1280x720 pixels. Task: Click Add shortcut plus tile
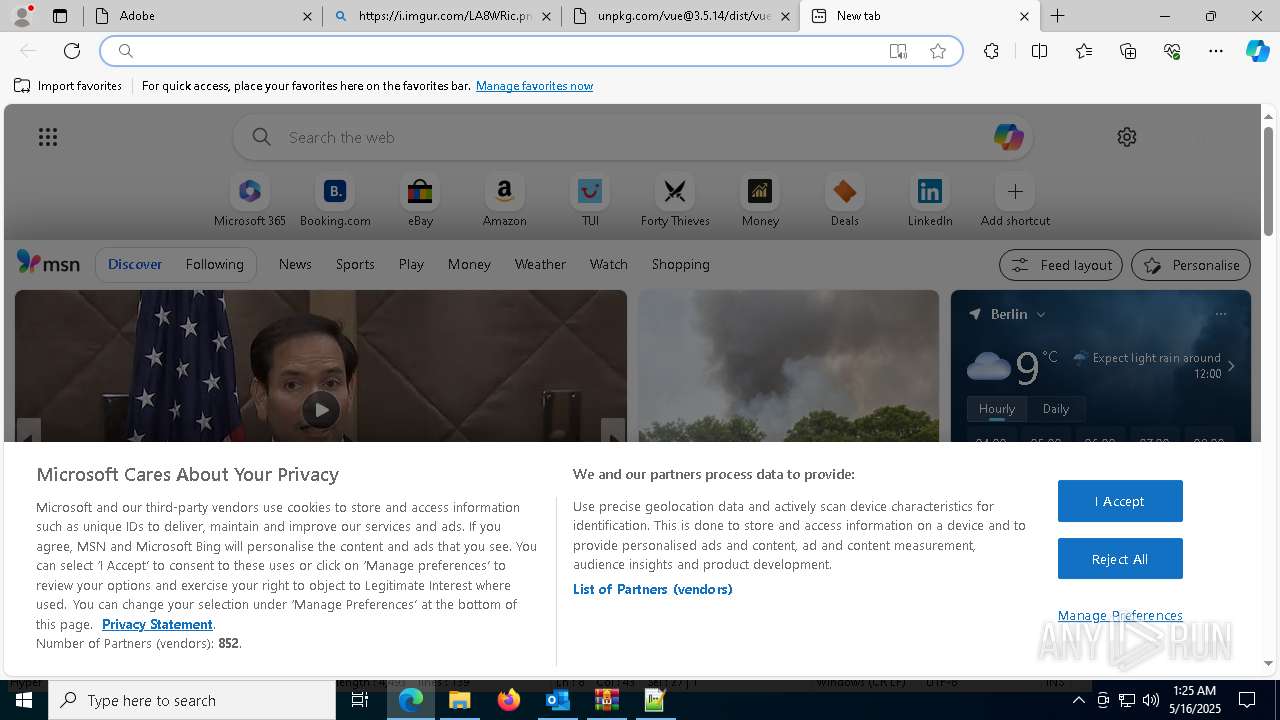[x=1015, y=201]
